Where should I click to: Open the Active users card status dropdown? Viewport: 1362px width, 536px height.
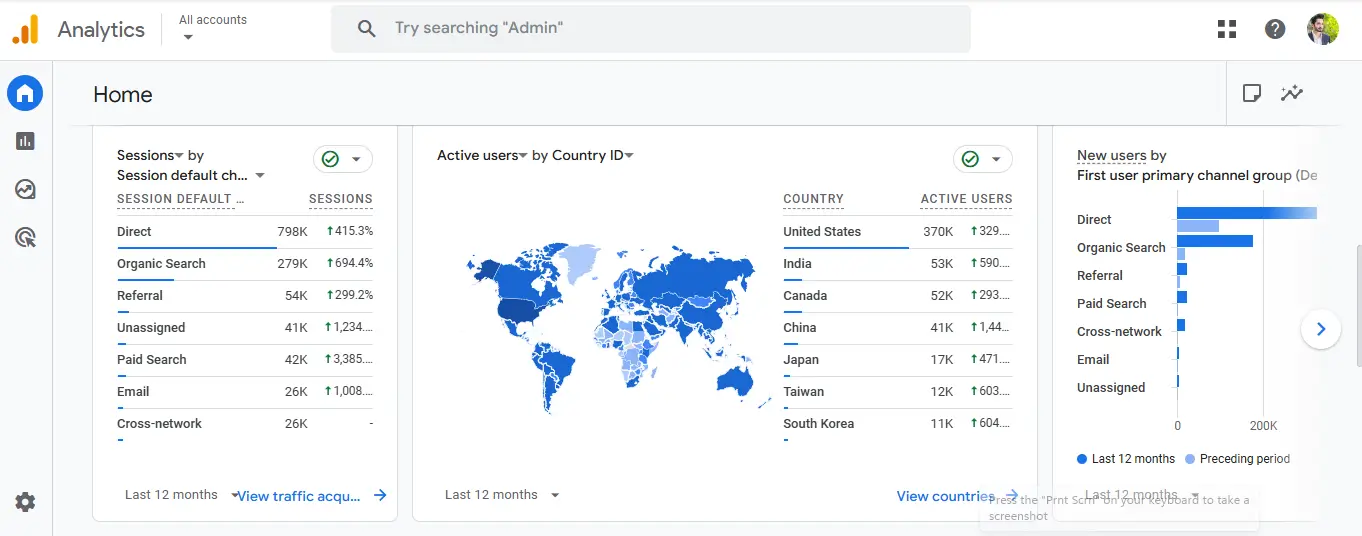point(982,159)
